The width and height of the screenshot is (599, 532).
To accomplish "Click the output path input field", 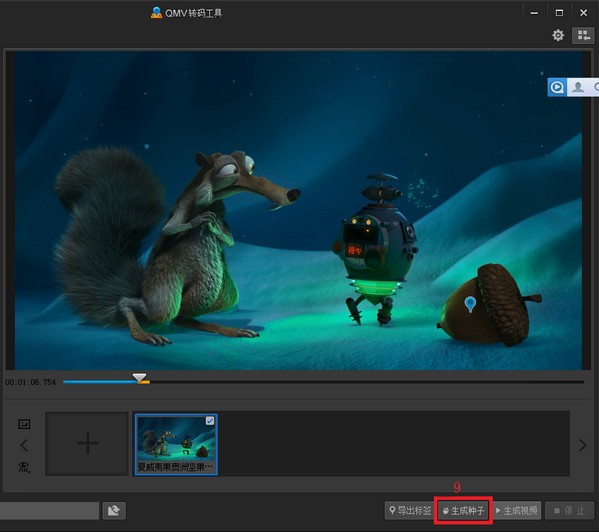I will 49,511.
